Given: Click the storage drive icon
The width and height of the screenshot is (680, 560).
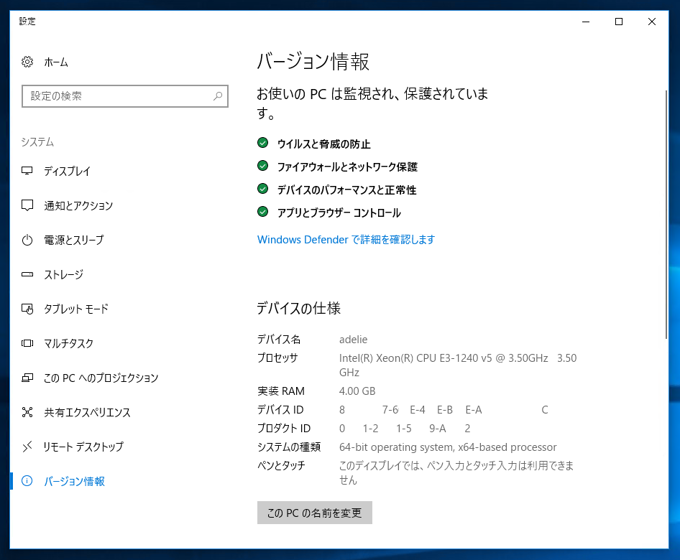Looking at the screenshot, I should [27, 274].
